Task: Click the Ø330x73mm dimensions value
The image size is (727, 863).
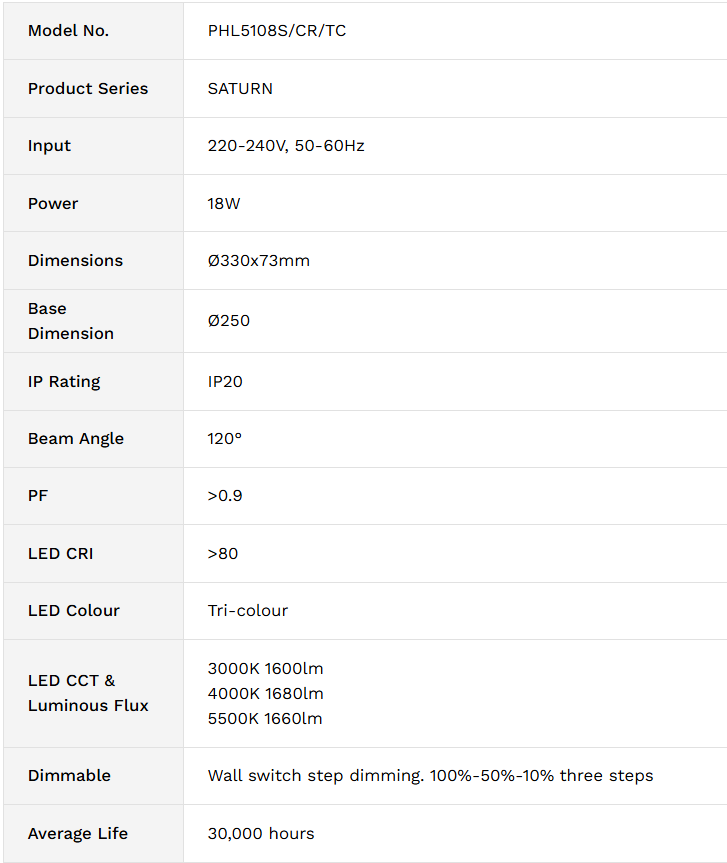Action: click(259, 261)
